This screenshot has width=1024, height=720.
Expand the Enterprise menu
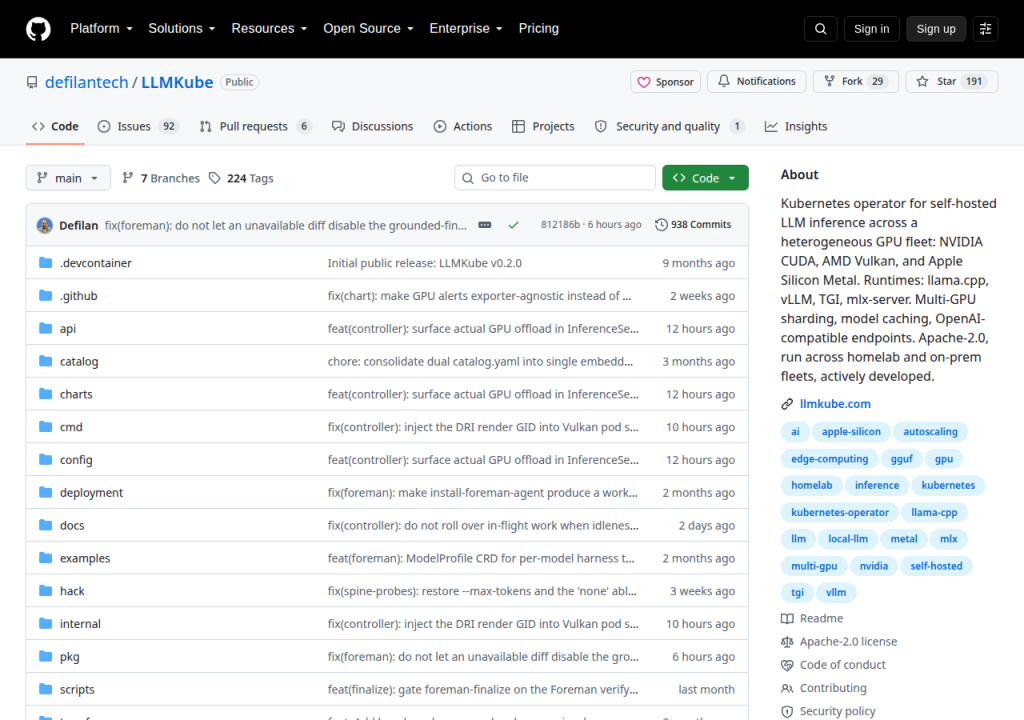[466, 29]
